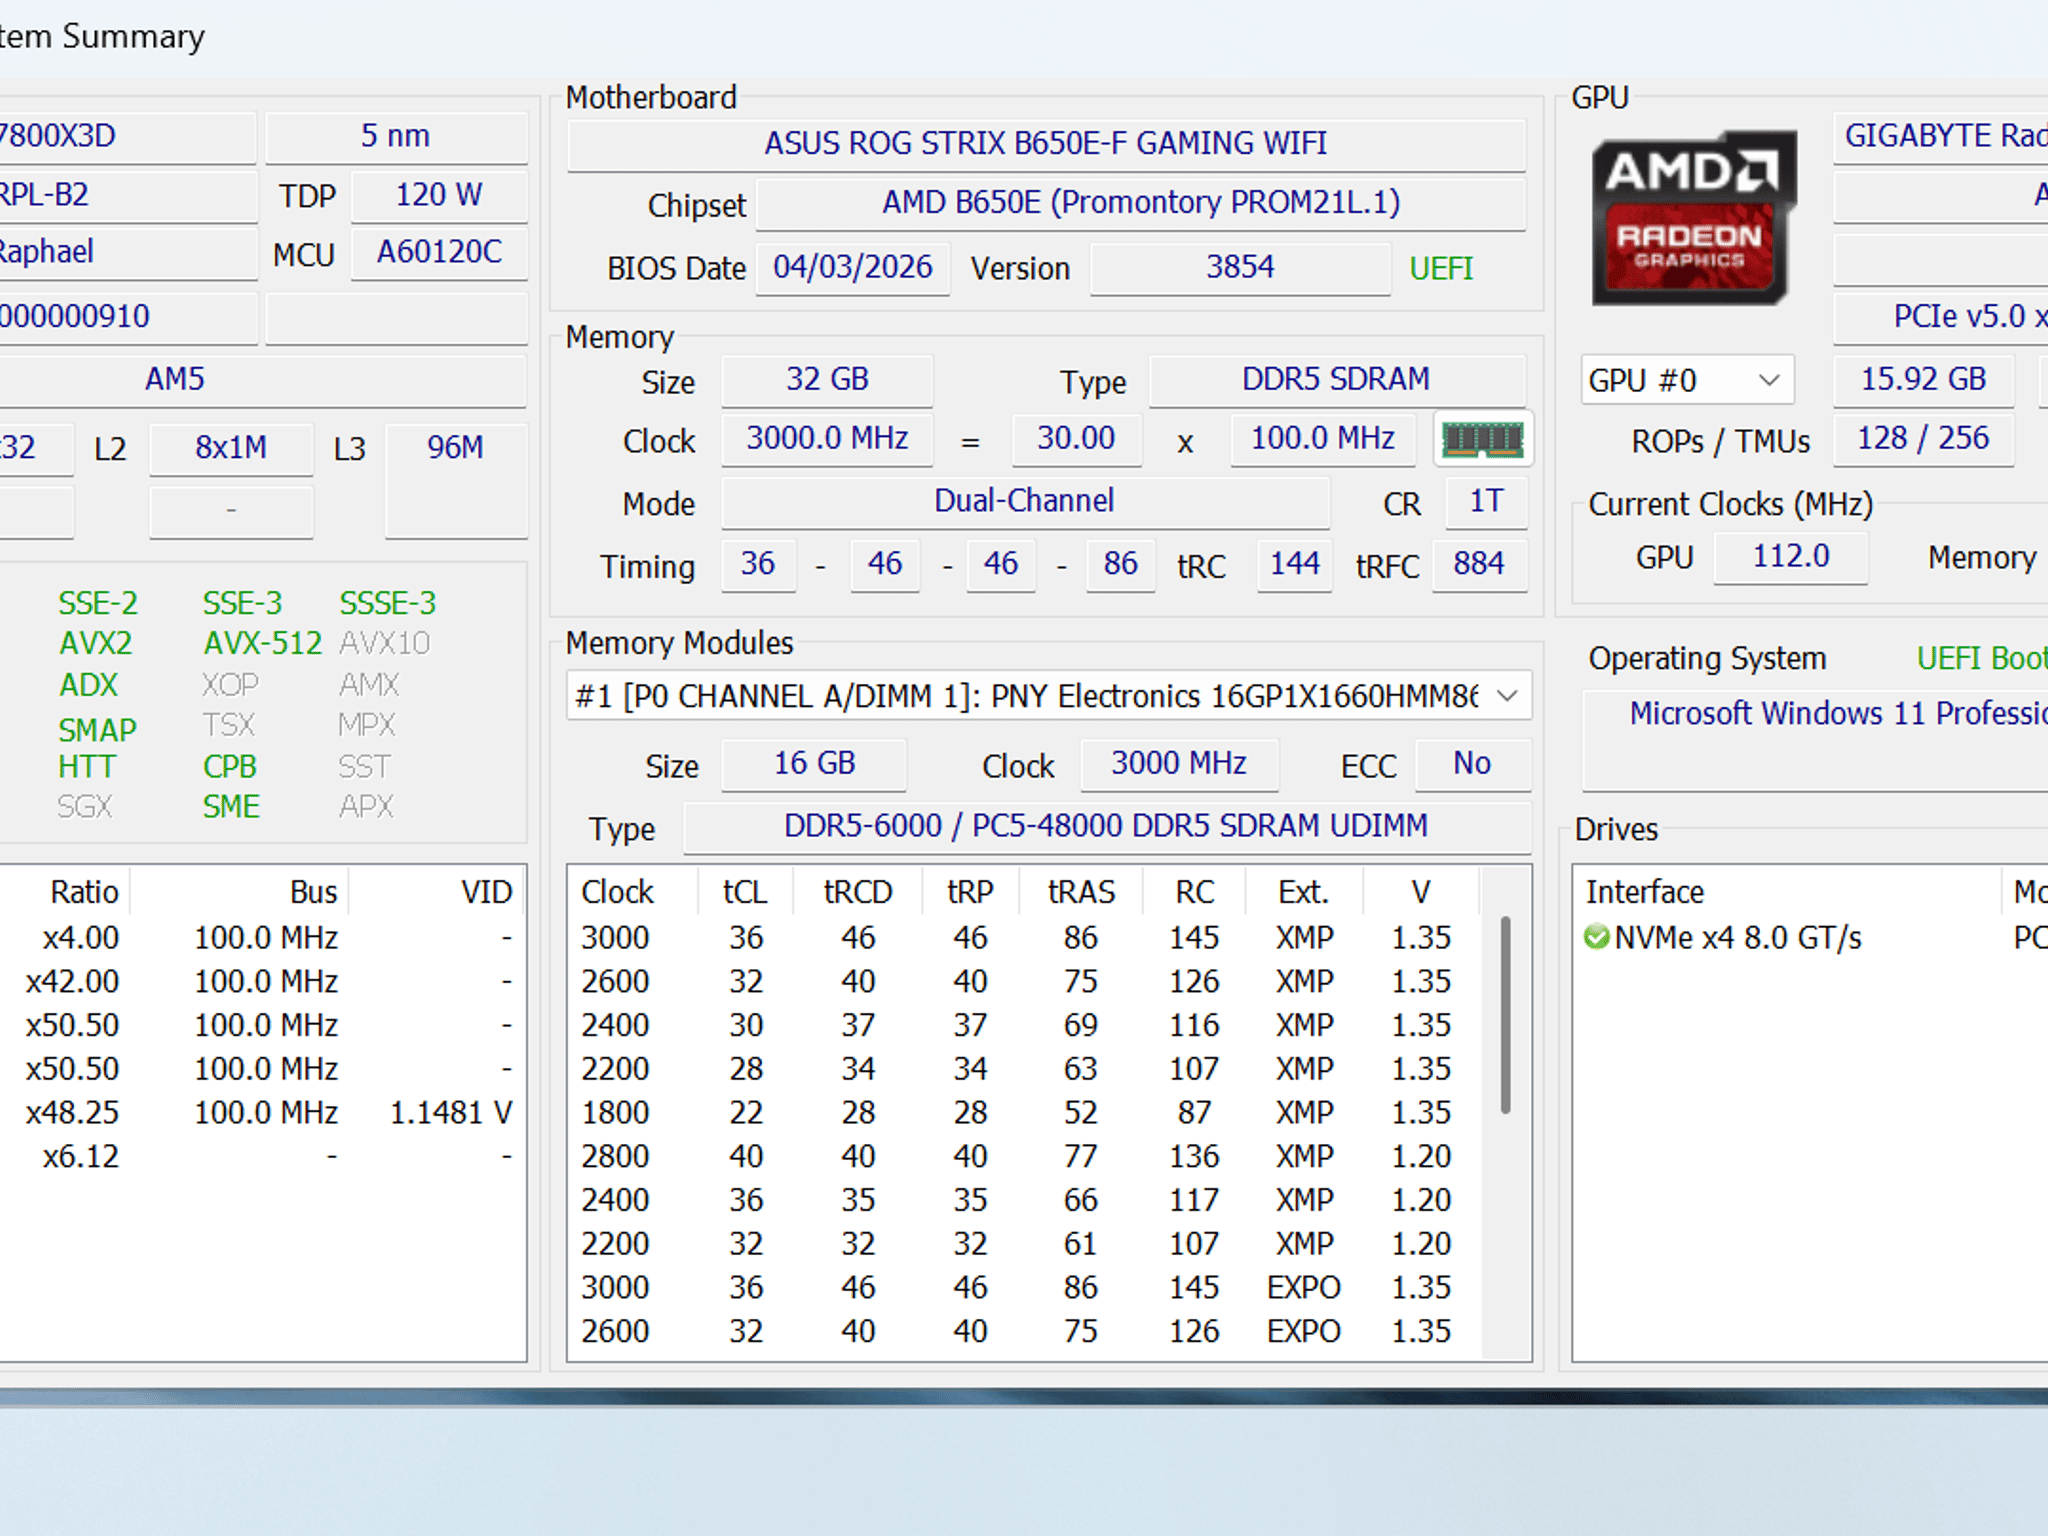Click the memory type DDR5 SDRAM field

1337,380
